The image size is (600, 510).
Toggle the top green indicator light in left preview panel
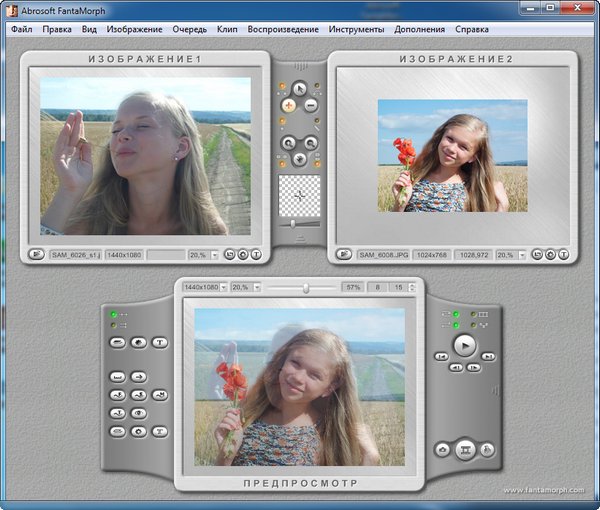point(115,316)
